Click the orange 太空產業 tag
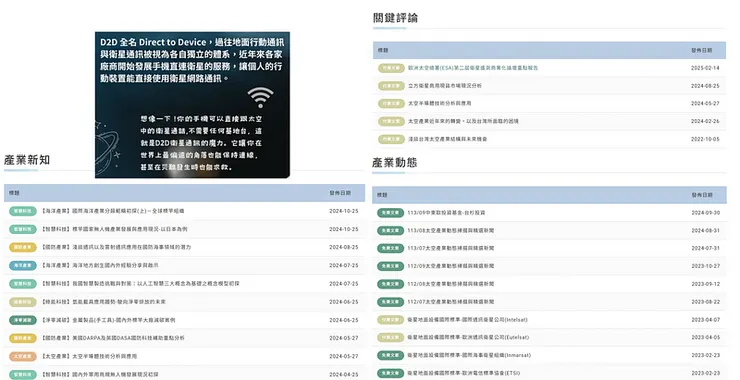 coord(23,356)
